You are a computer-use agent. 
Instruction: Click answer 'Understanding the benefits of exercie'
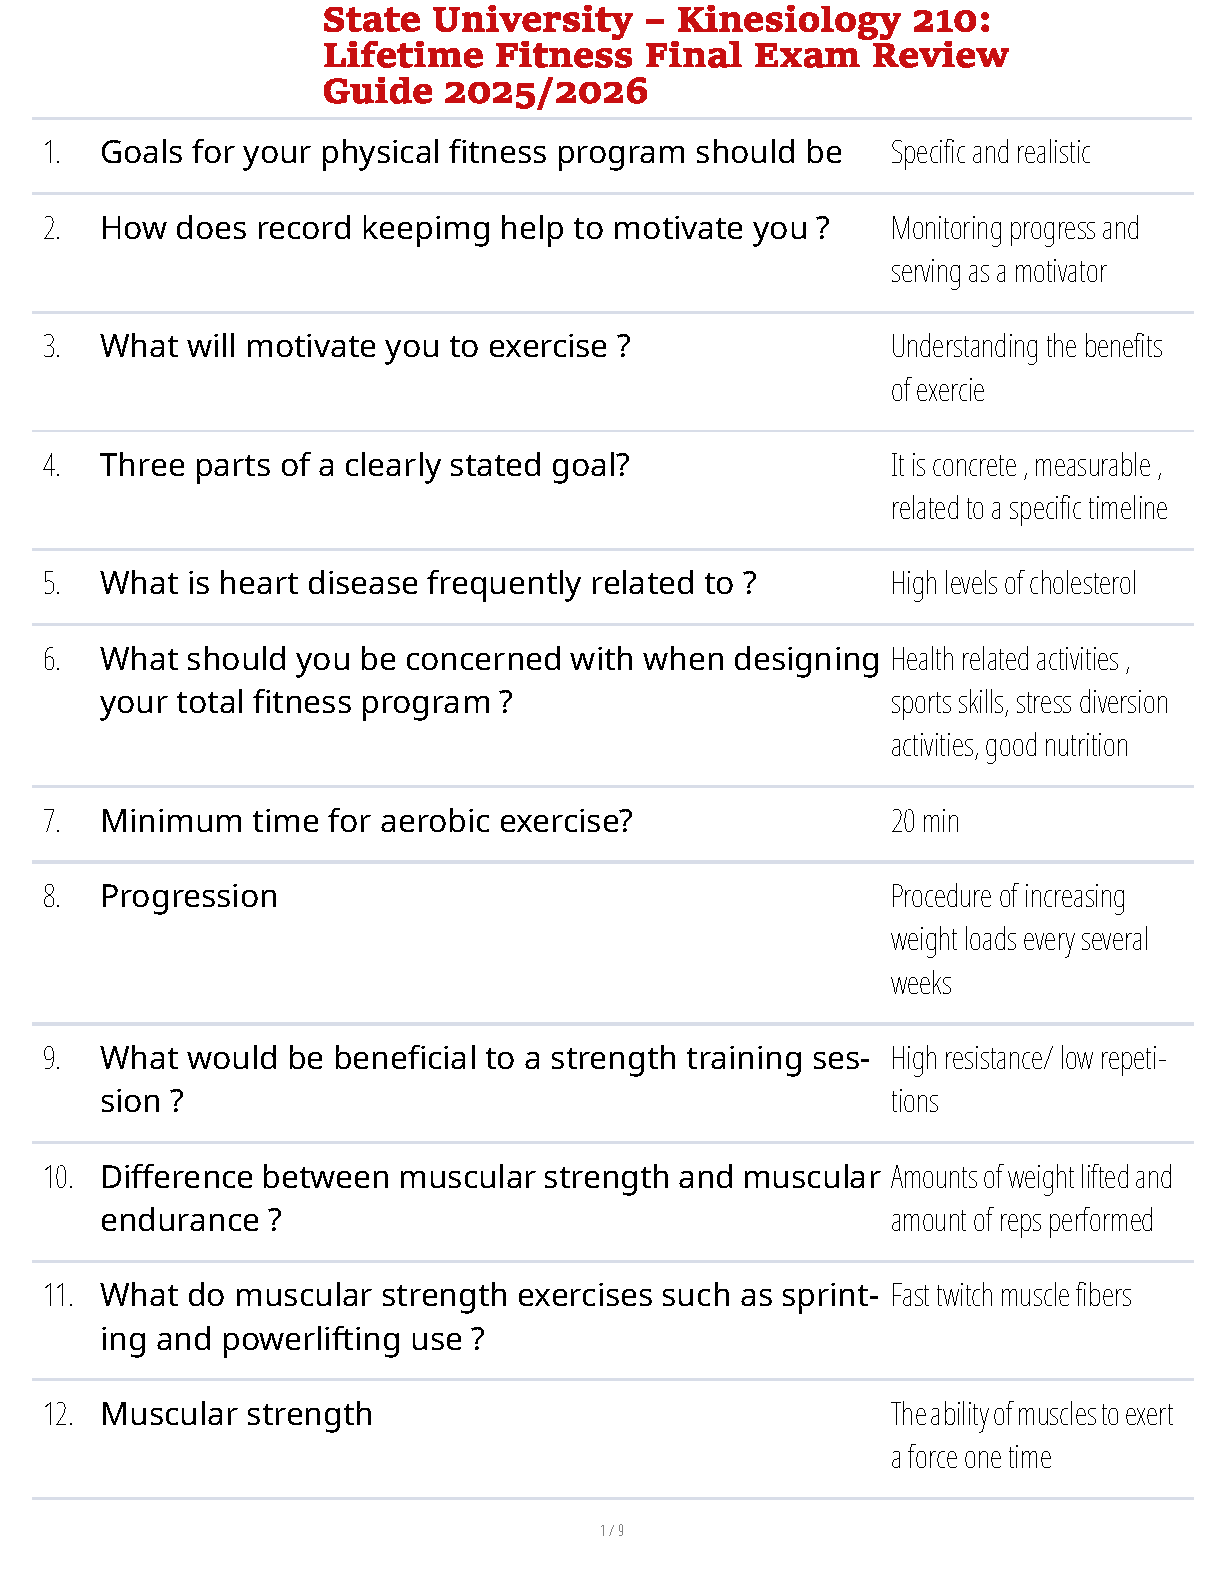pyautogui.click(x=1027, y=368)
